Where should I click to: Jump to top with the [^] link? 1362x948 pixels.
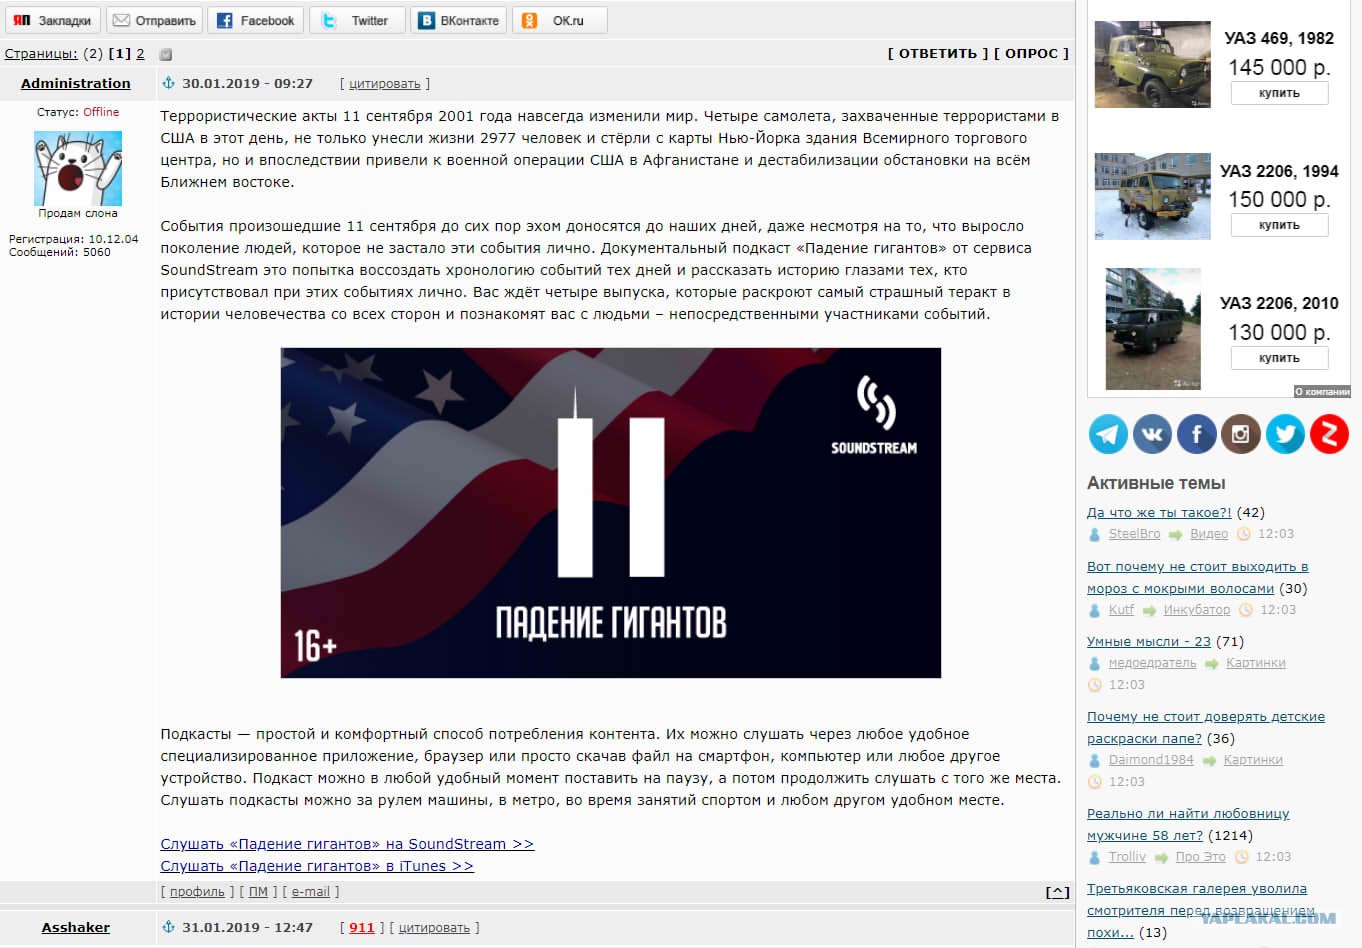(x=1057, y=892)
